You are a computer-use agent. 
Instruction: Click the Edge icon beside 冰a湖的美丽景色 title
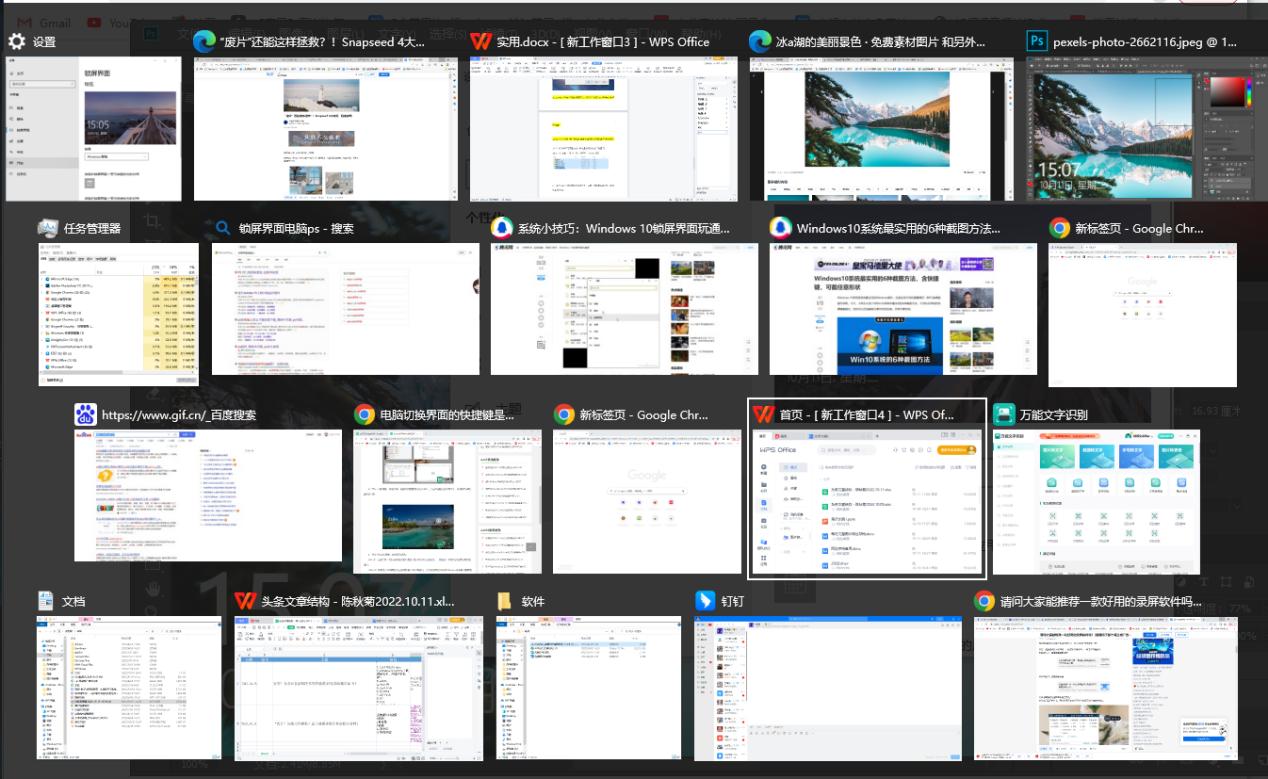pos(760,42)
